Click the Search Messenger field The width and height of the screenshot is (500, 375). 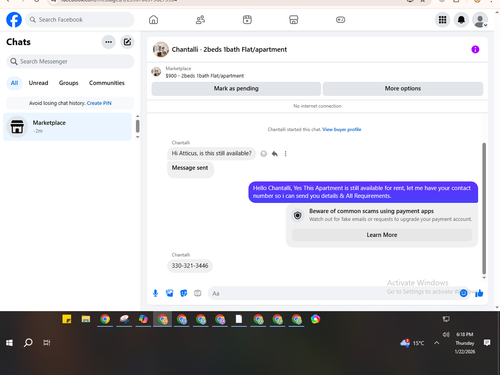[70, 61]
